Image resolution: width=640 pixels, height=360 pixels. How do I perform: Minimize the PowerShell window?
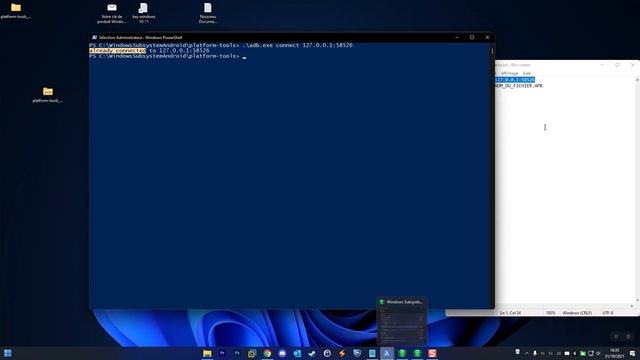click(x=457, y=38)
